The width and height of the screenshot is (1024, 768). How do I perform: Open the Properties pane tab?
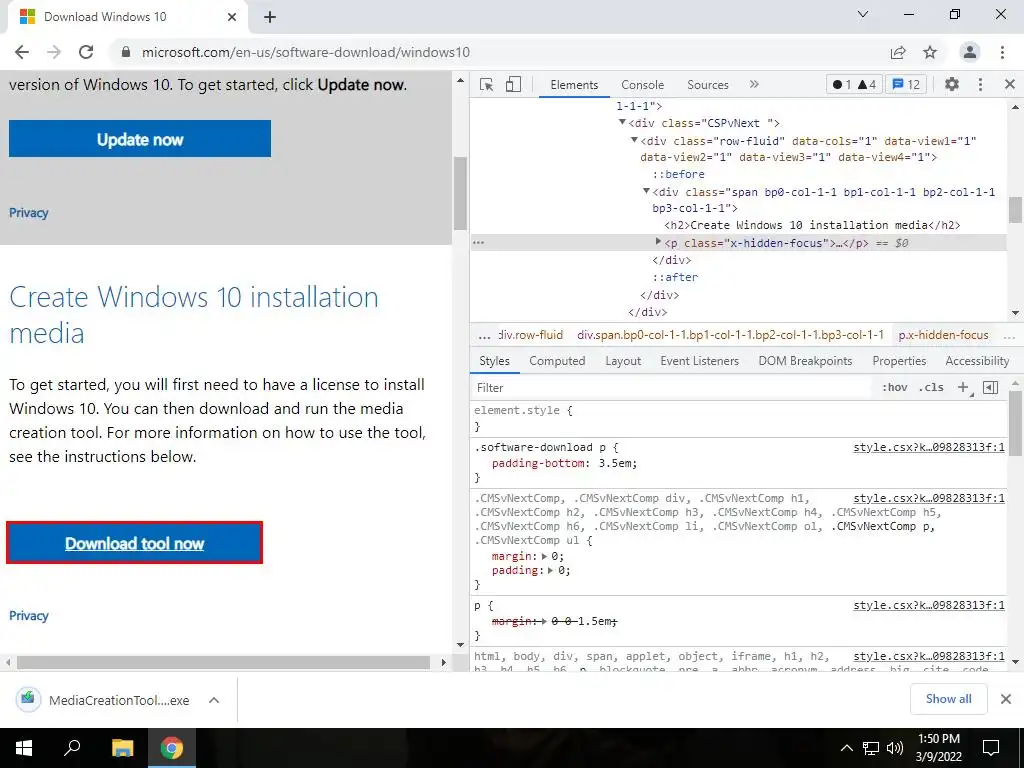[899, 361]
